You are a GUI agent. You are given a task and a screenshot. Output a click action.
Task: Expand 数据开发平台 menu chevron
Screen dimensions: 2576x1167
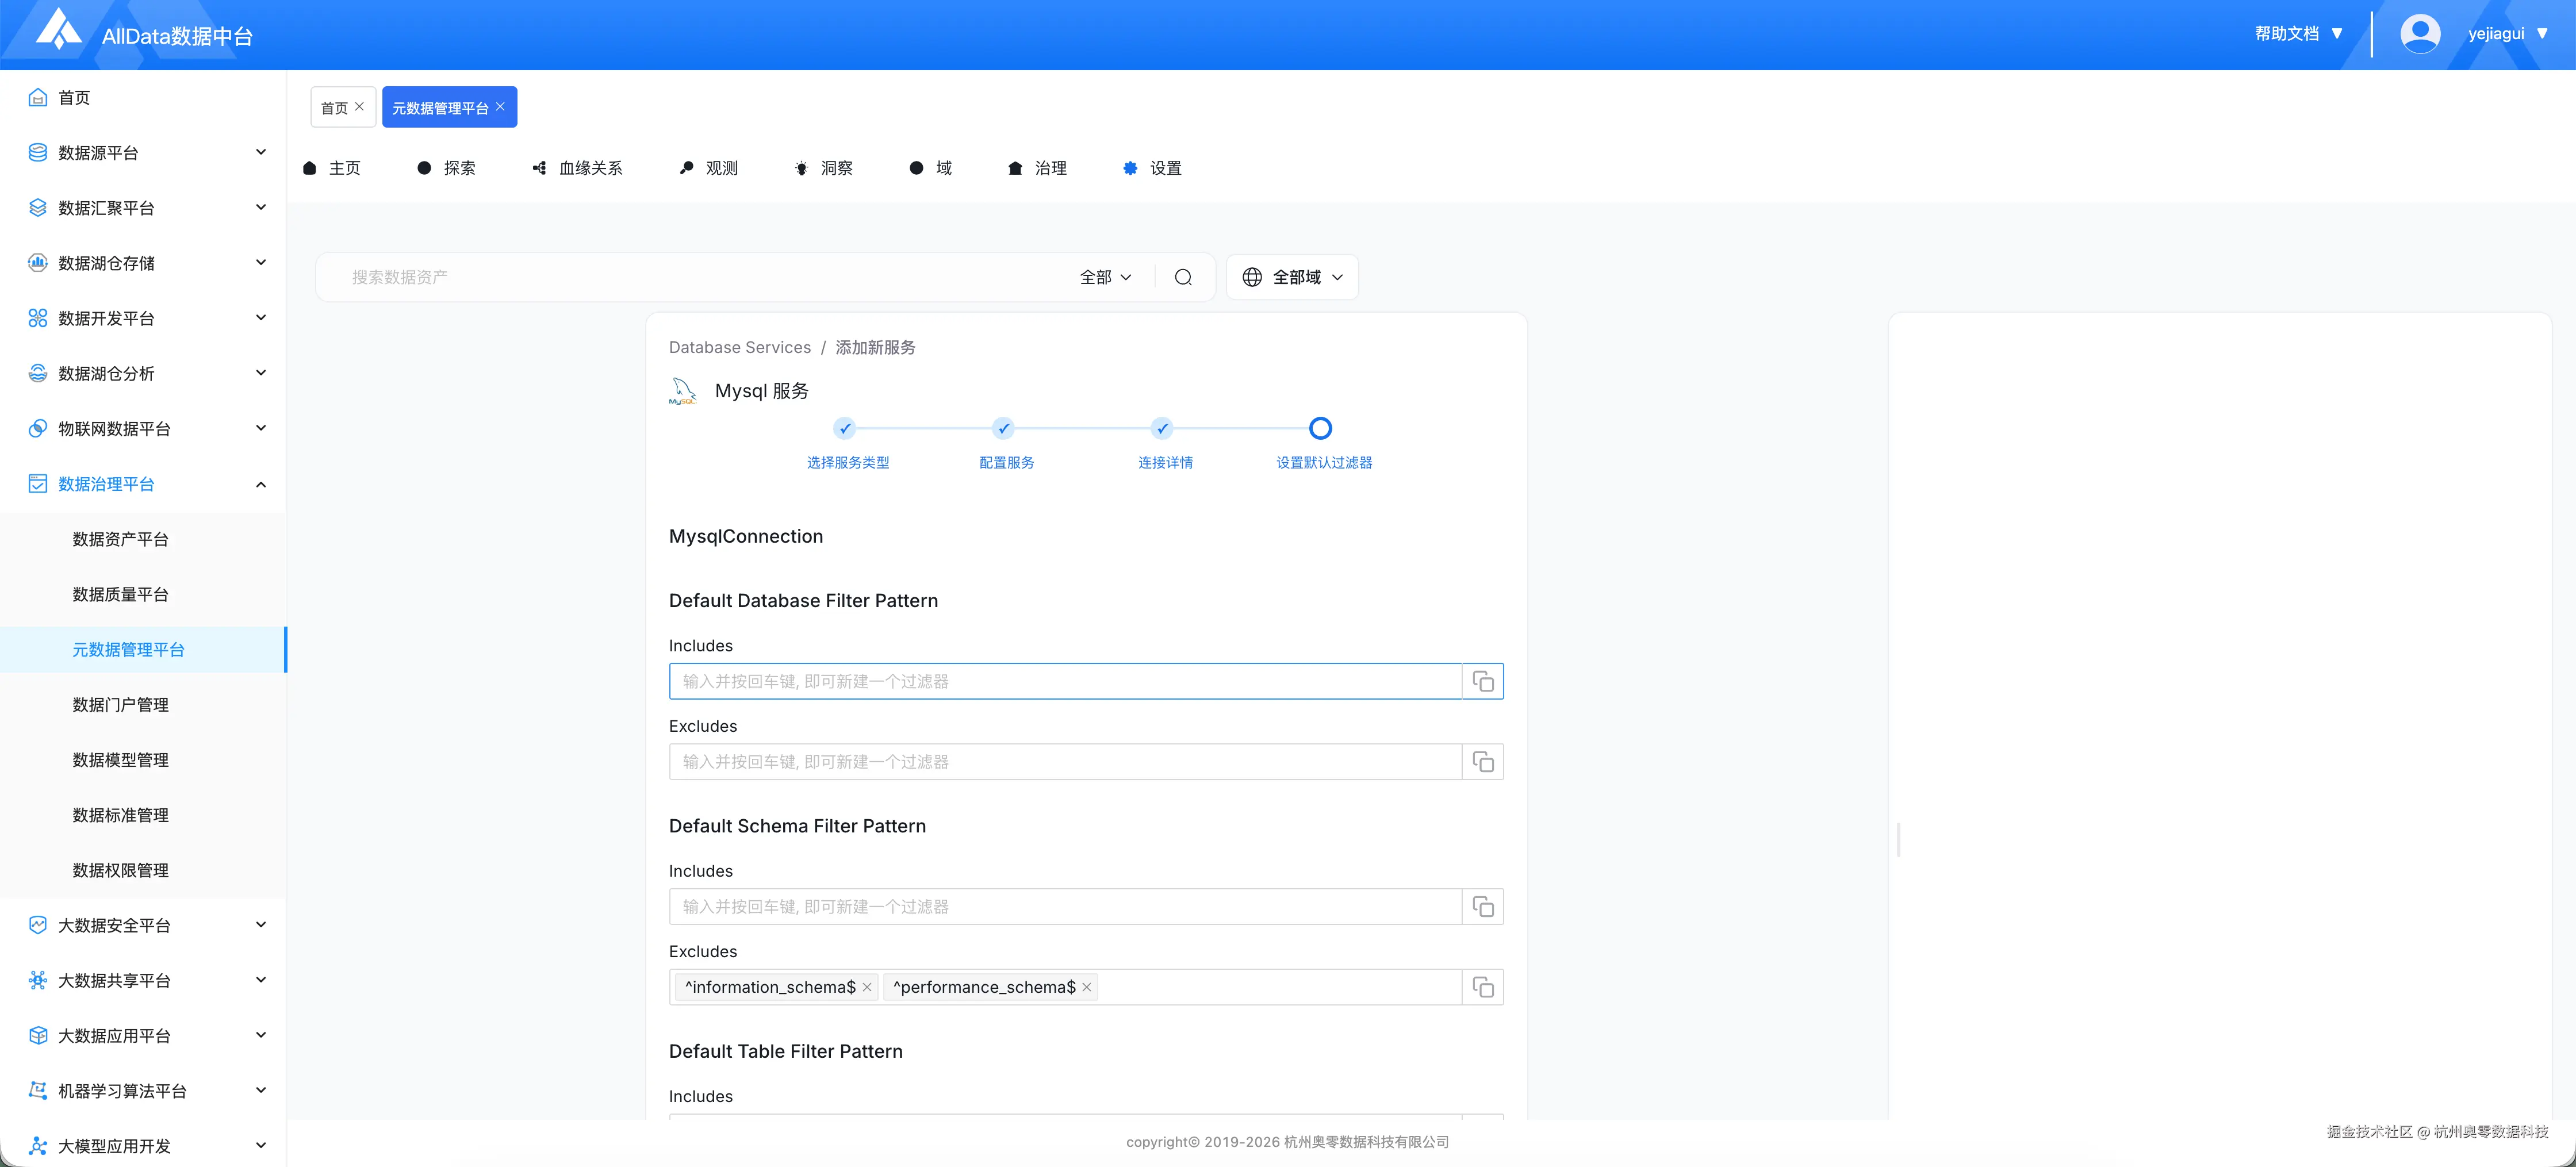(x=261, y=318)
